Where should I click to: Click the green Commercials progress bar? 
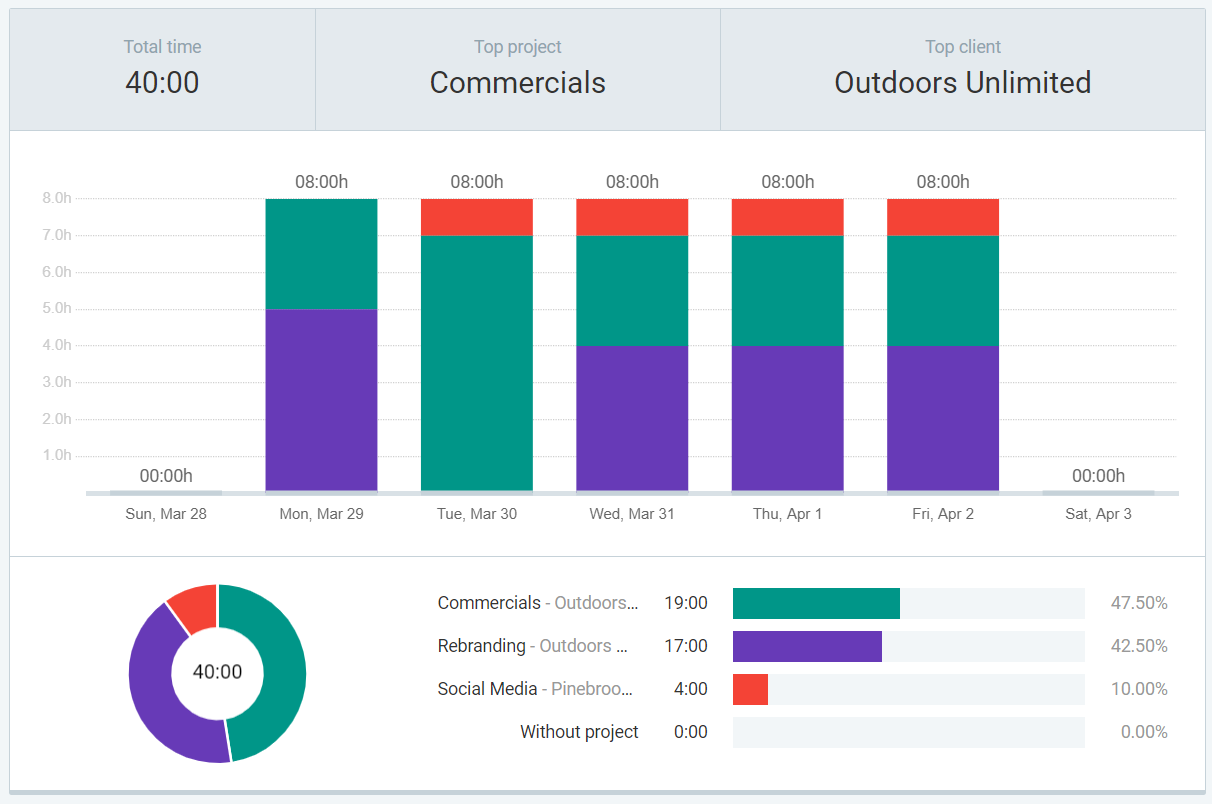pos(816,603)
